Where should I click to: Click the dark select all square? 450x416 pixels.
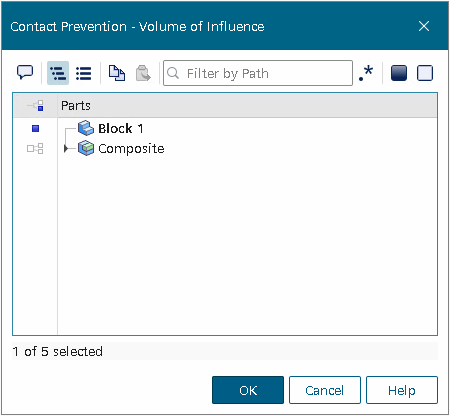(399, 73)
